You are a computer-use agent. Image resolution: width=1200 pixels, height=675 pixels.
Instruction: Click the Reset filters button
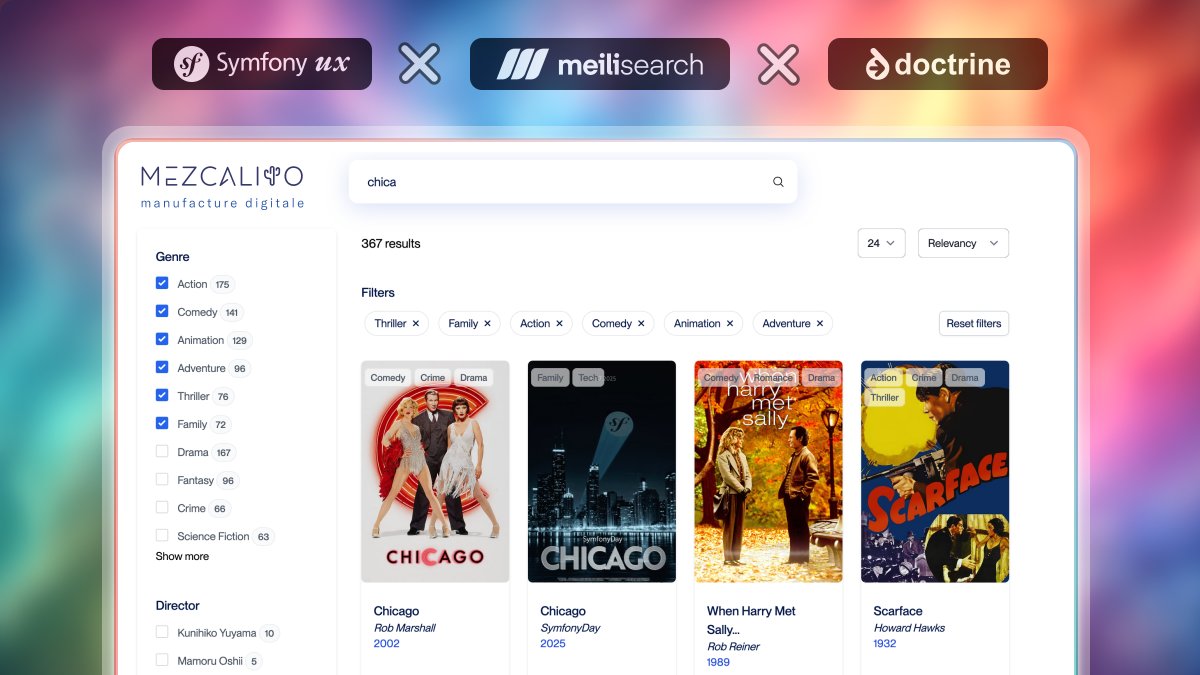[x=974, y=323]
